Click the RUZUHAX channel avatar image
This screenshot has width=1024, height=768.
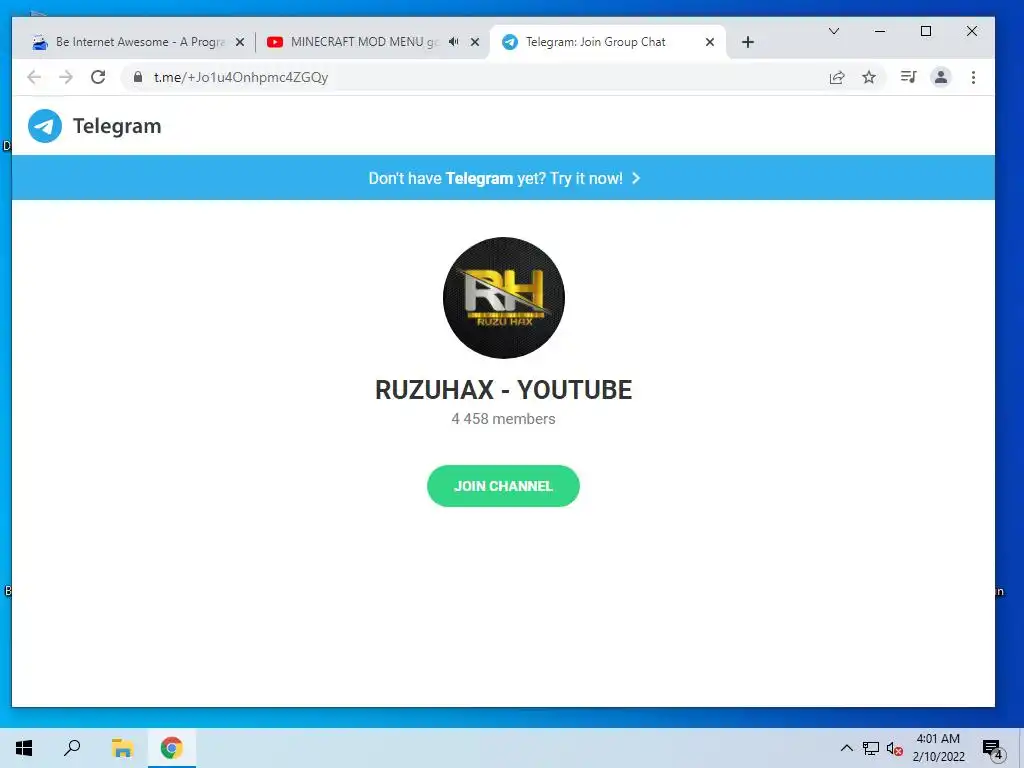pyautogui.click(x=504, y=298)
